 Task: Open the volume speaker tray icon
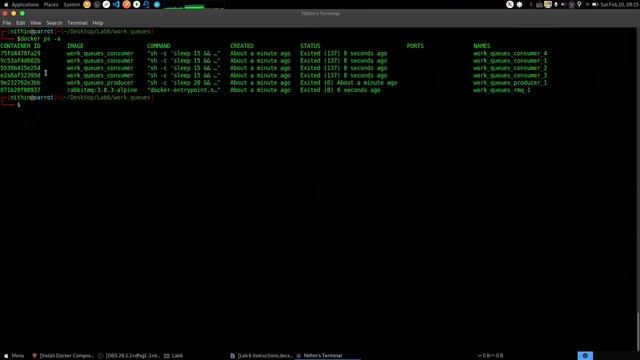click(x=563, y=4)
